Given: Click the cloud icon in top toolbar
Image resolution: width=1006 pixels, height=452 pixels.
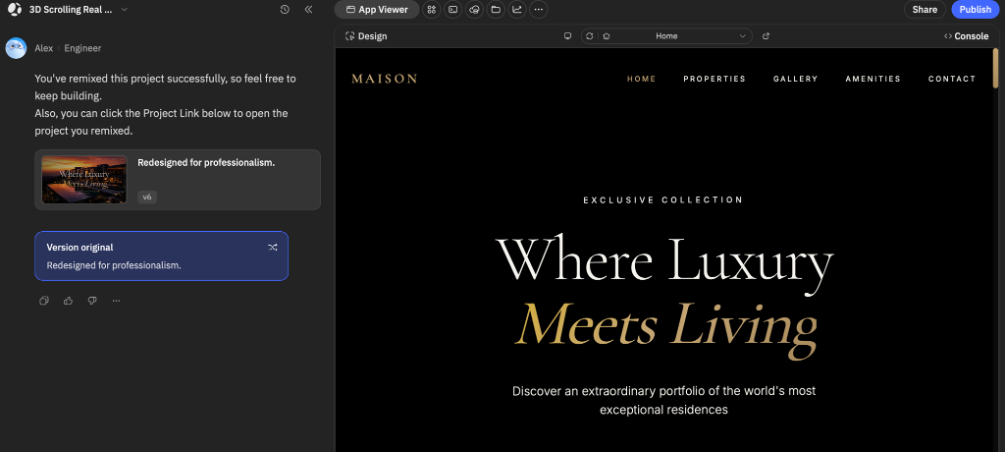Looking at the screenshot, I should pyautogui.click(x=474, y=10).
